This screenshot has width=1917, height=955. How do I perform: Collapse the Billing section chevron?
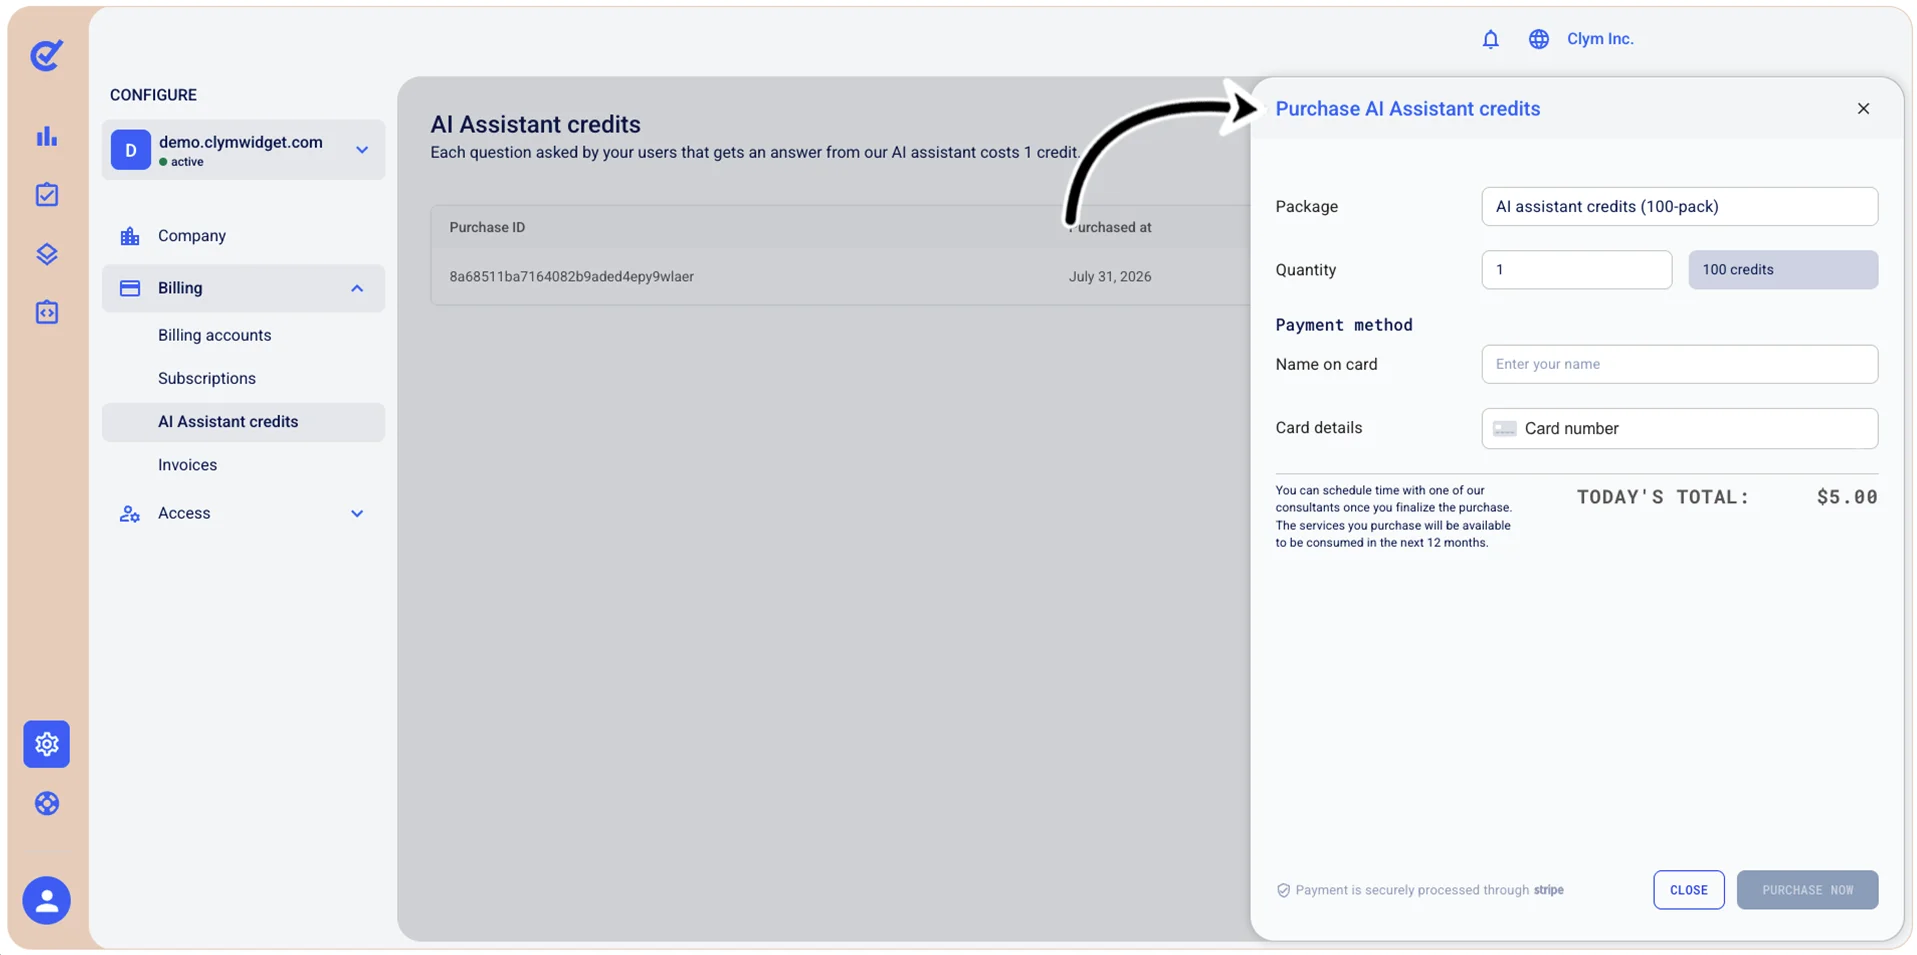coord(357,288)
